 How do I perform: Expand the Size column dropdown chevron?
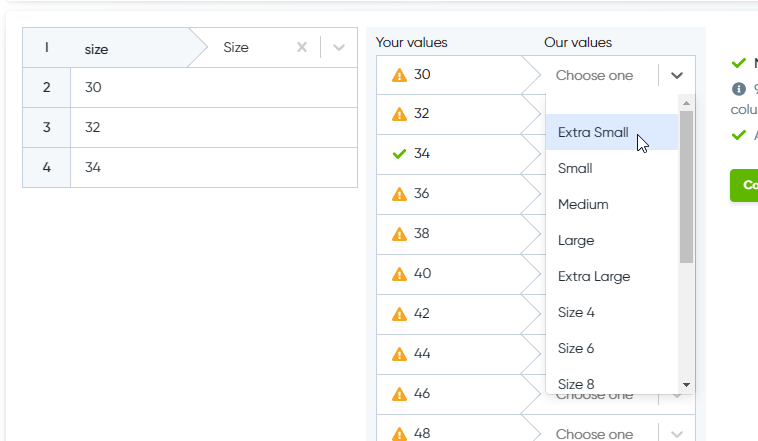(x=339, y=47)
